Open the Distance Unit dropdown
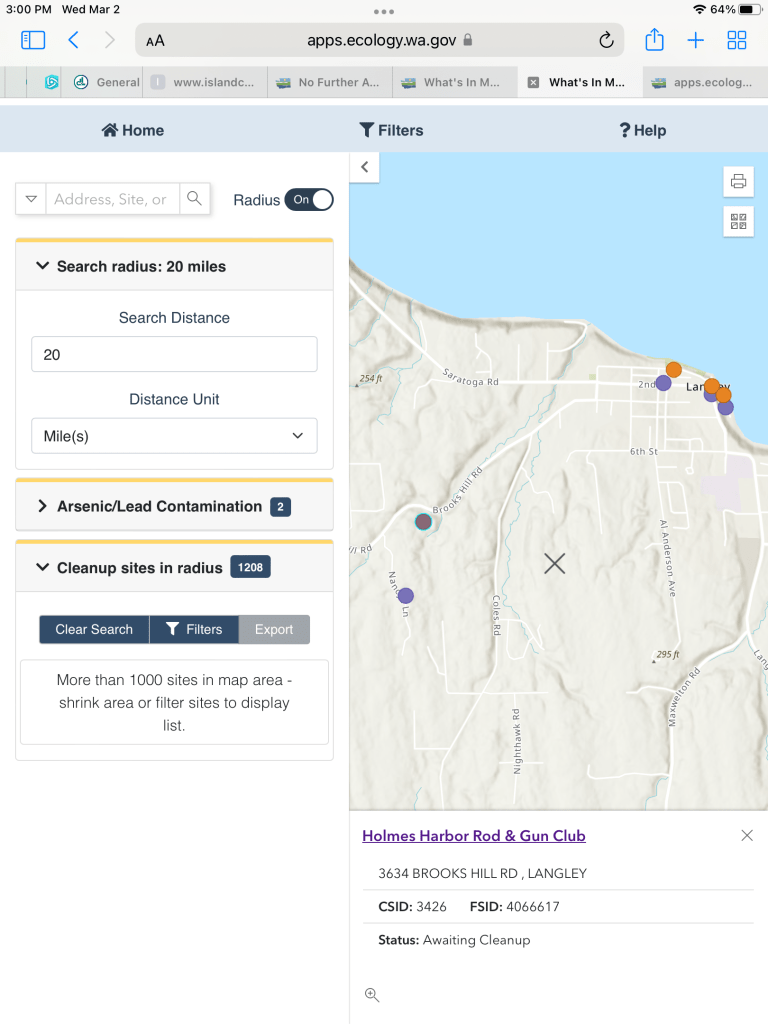This screenshot has height=1024, width=768. (x=174, y=436)
